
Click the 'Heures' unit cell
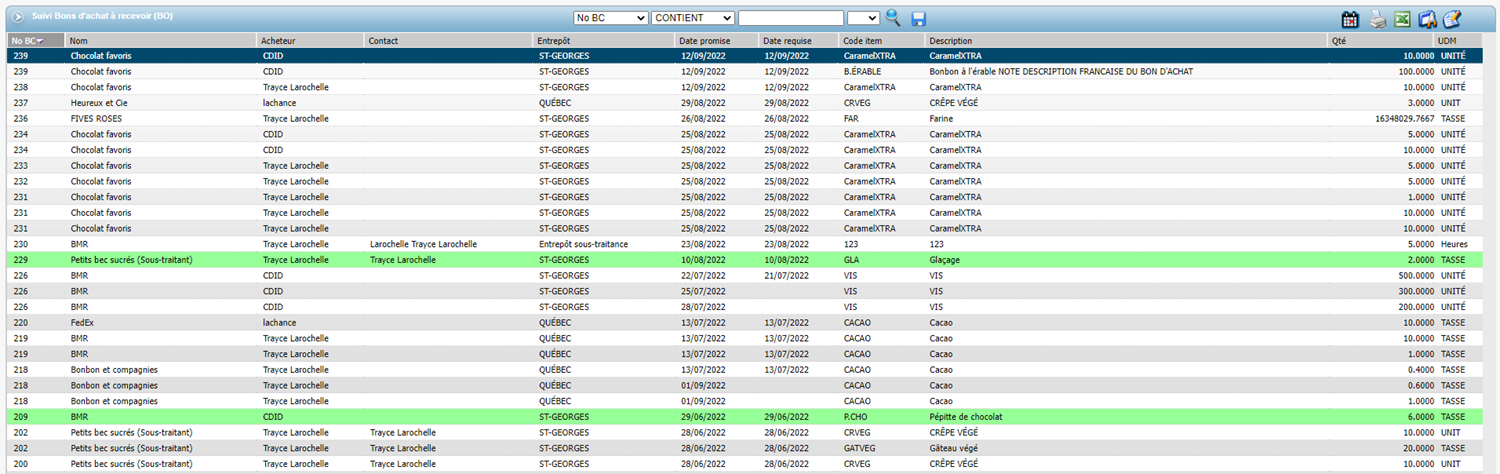click(x=1454, y=244)
